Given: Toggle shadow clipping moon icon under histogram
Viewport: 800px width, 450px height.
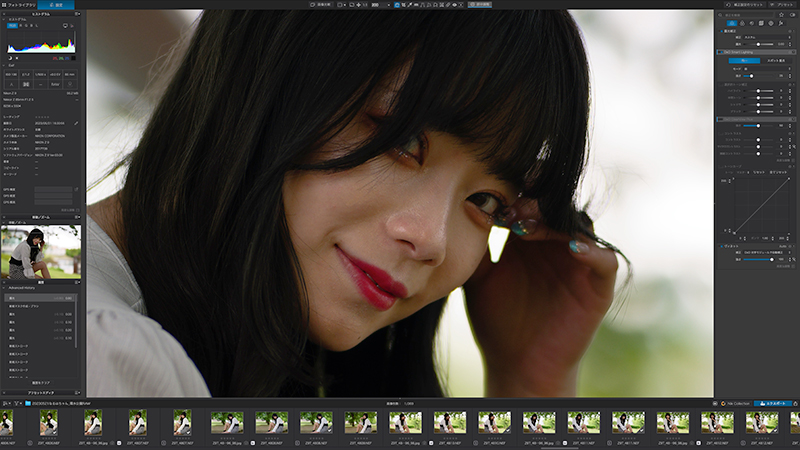Looking at the screenshot, I should point(10,58).
